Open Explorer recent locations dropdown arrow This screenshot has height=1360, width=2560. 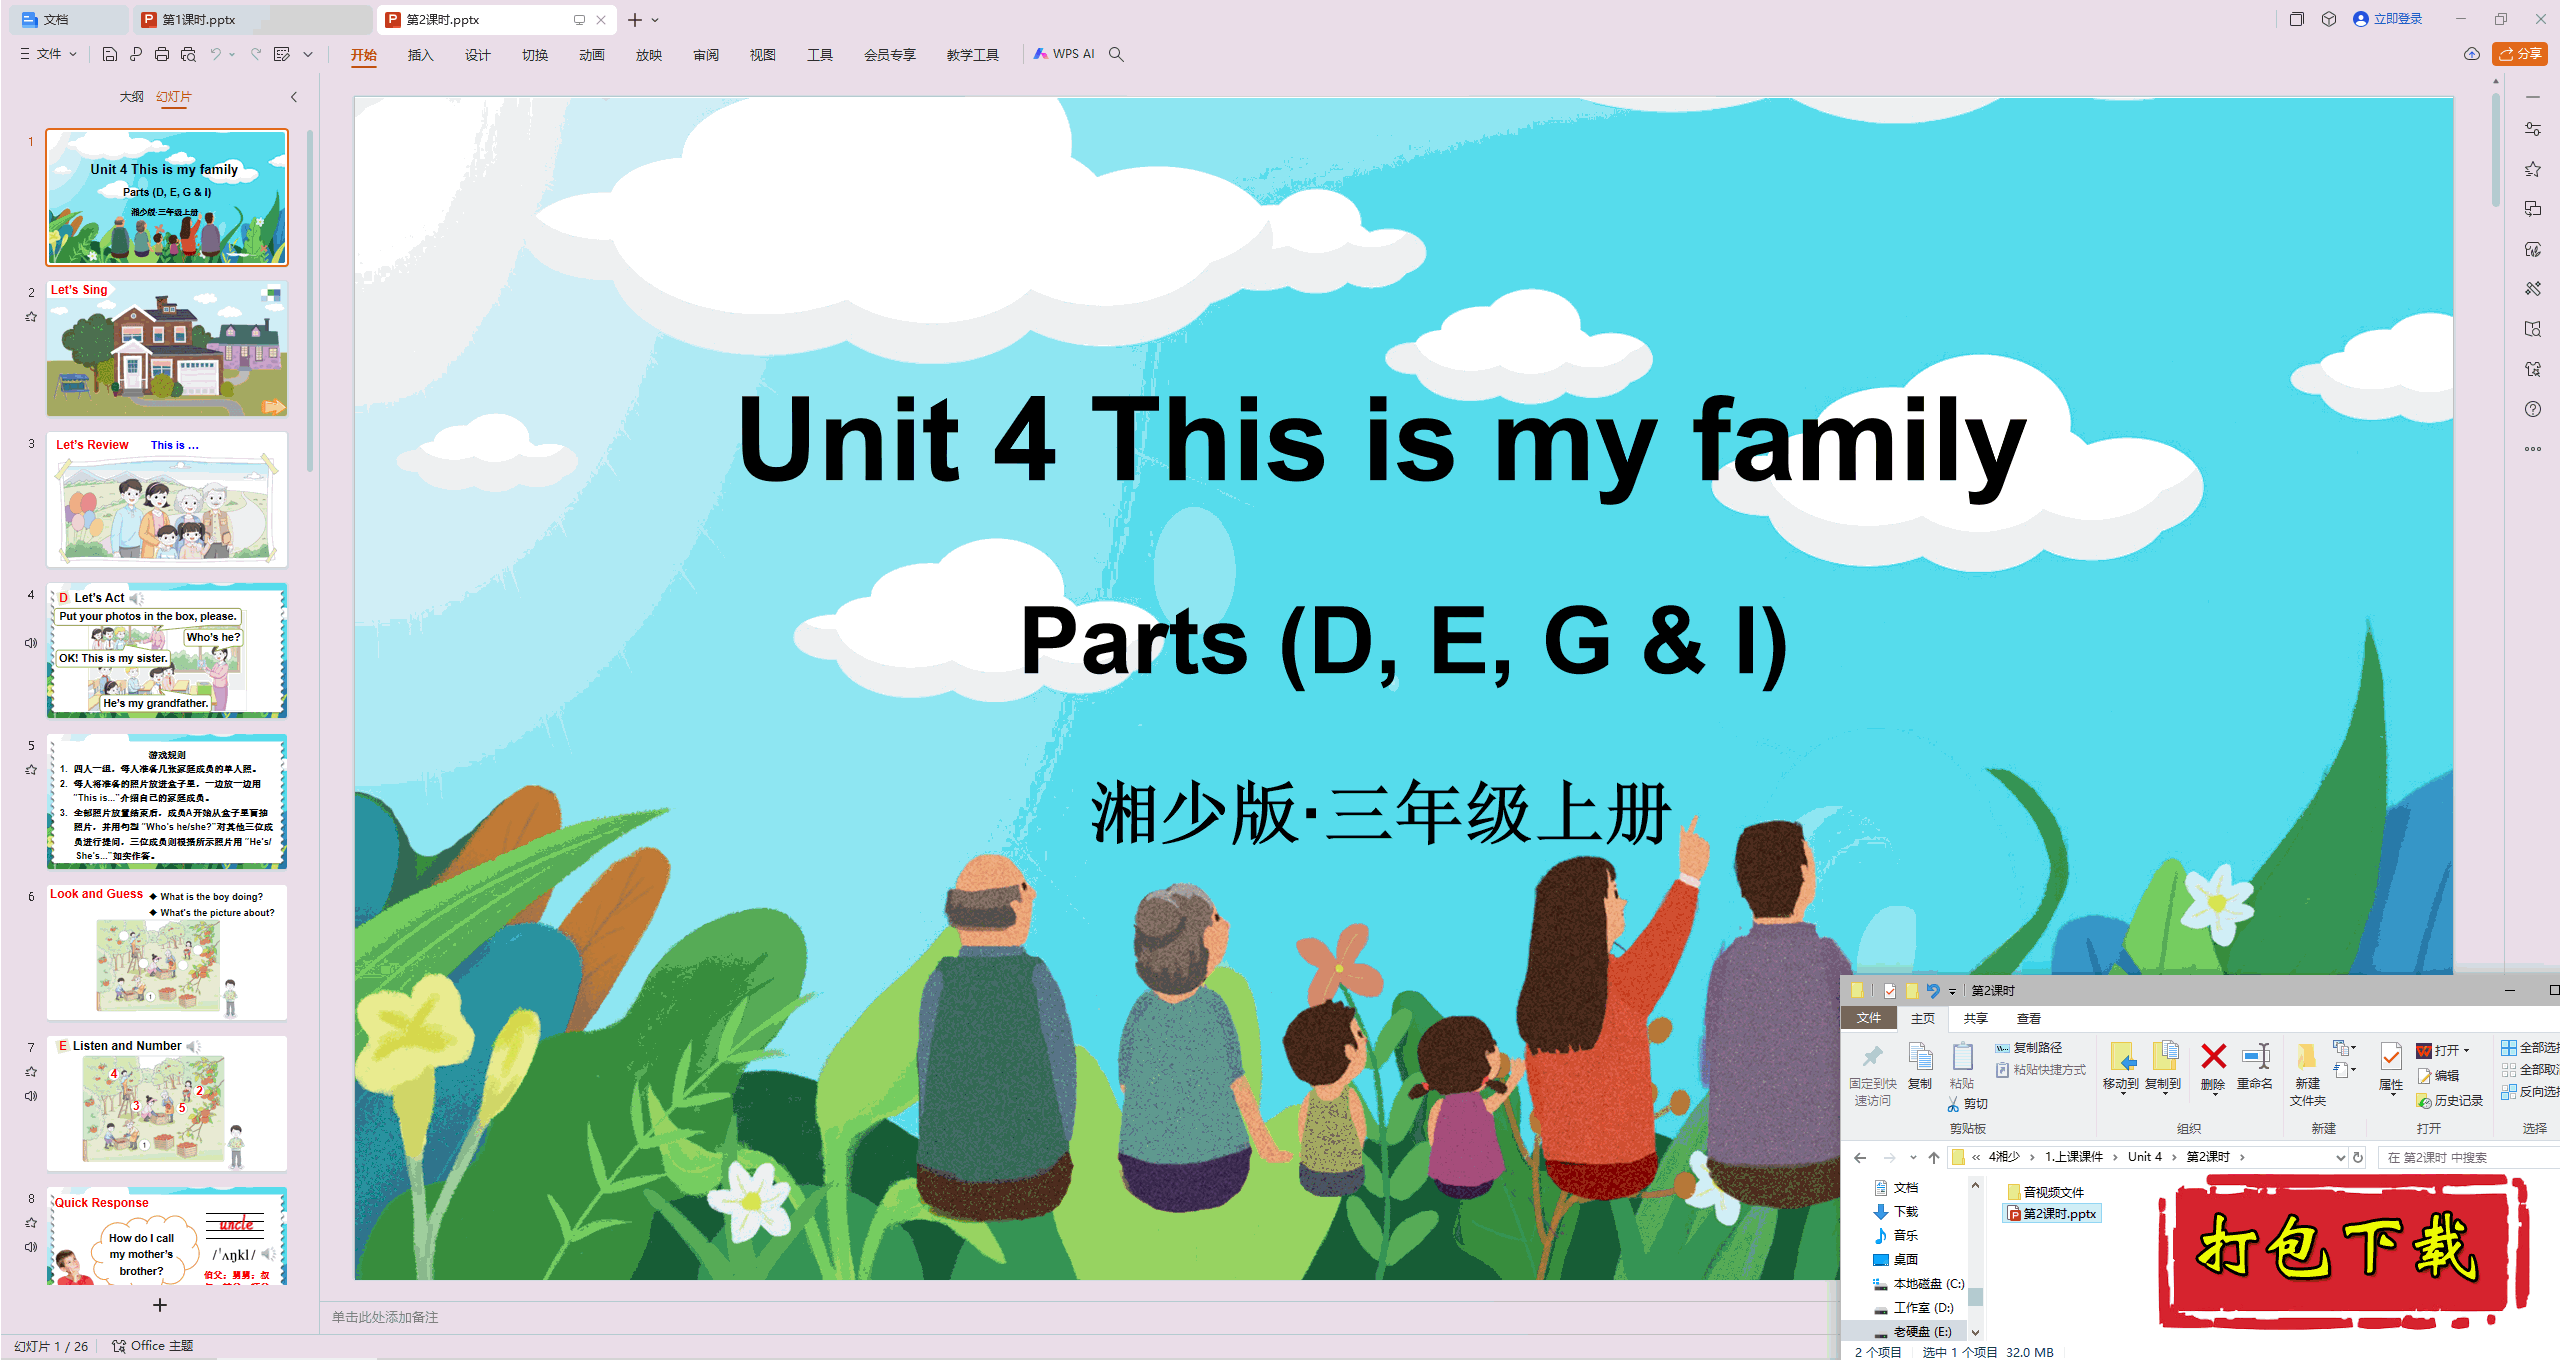pyautogui.click(x=1913, y=1157)
